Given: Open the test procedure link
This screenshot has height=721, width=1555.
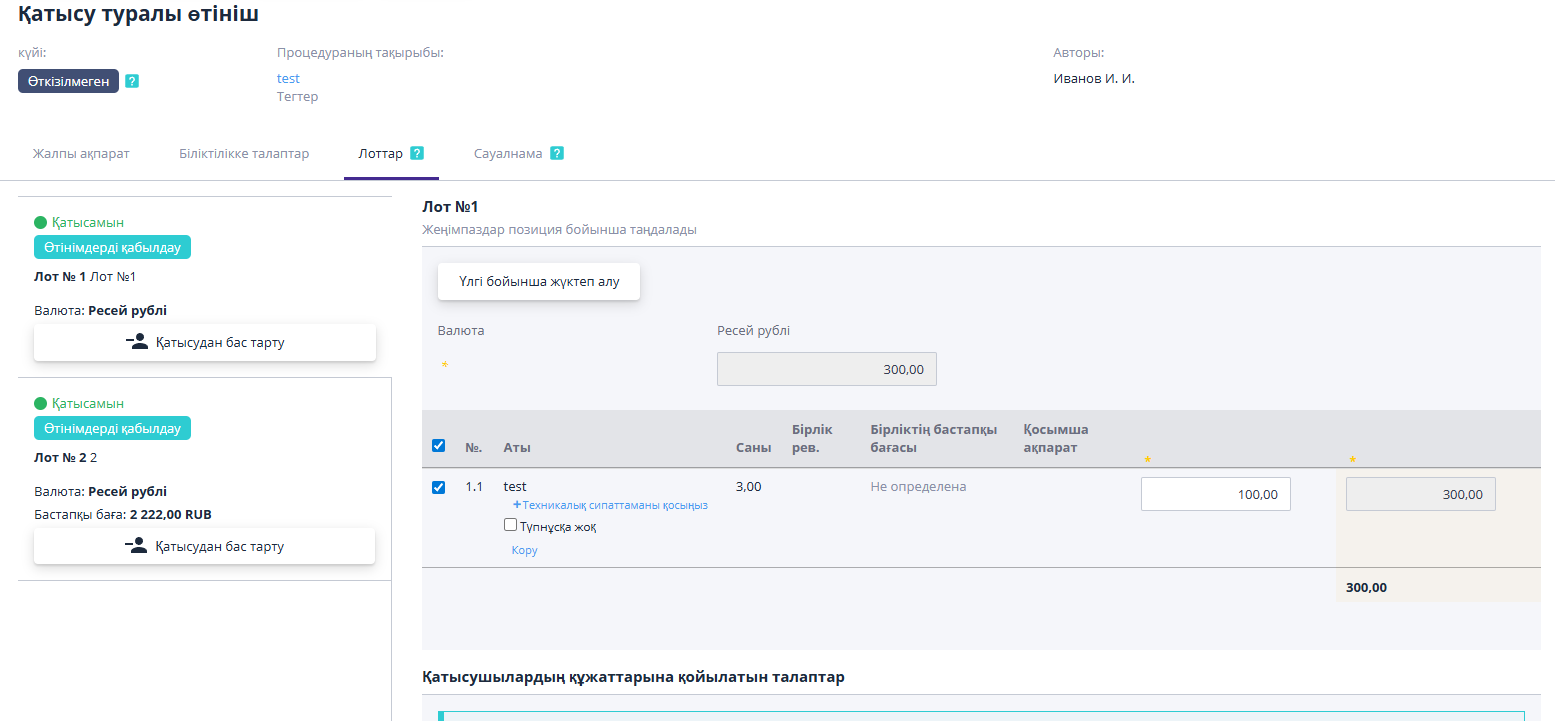Looking at the screenshot, I should (x=288, y=78).
